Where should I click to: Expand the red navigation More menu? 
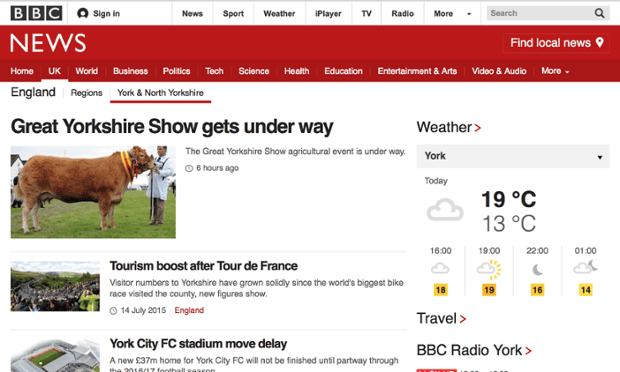pyautogui.click(x=555, y=71)
